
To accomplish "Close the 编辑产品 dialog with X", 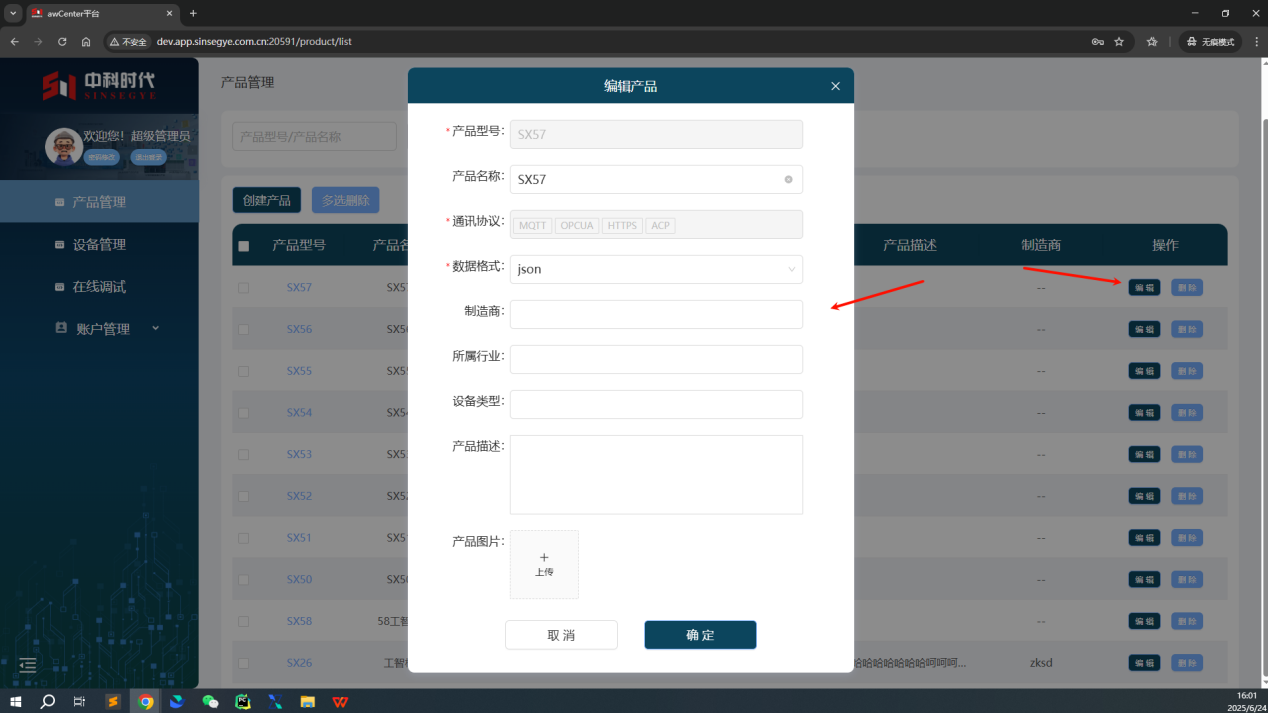I will pos(835,86).
